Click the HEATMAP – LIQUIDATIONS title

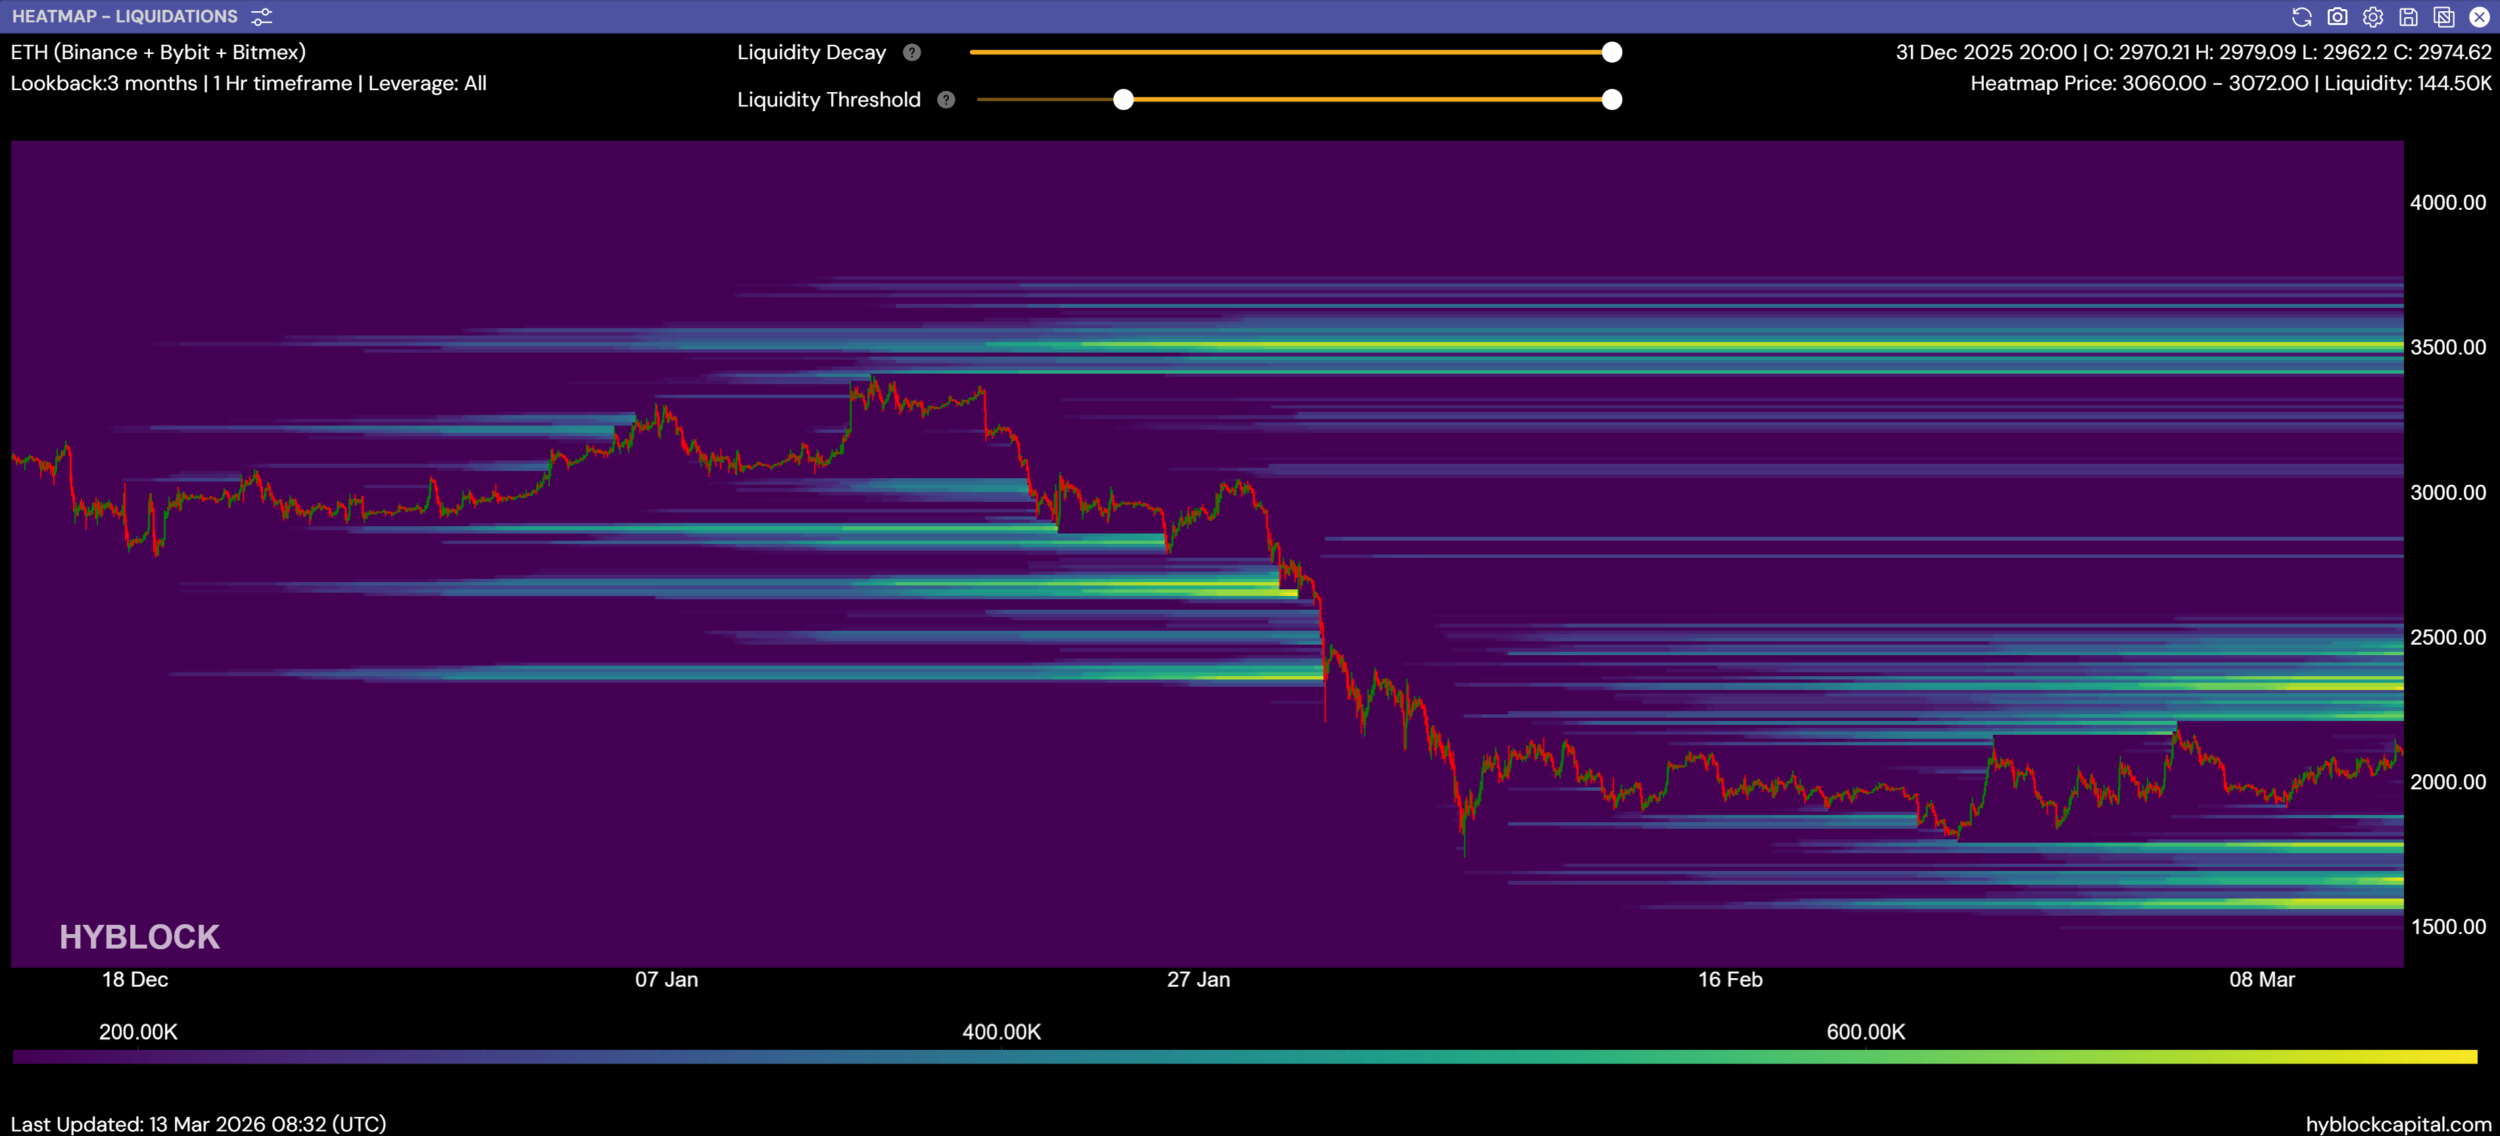pyautogui.click(x=125, y=17)
